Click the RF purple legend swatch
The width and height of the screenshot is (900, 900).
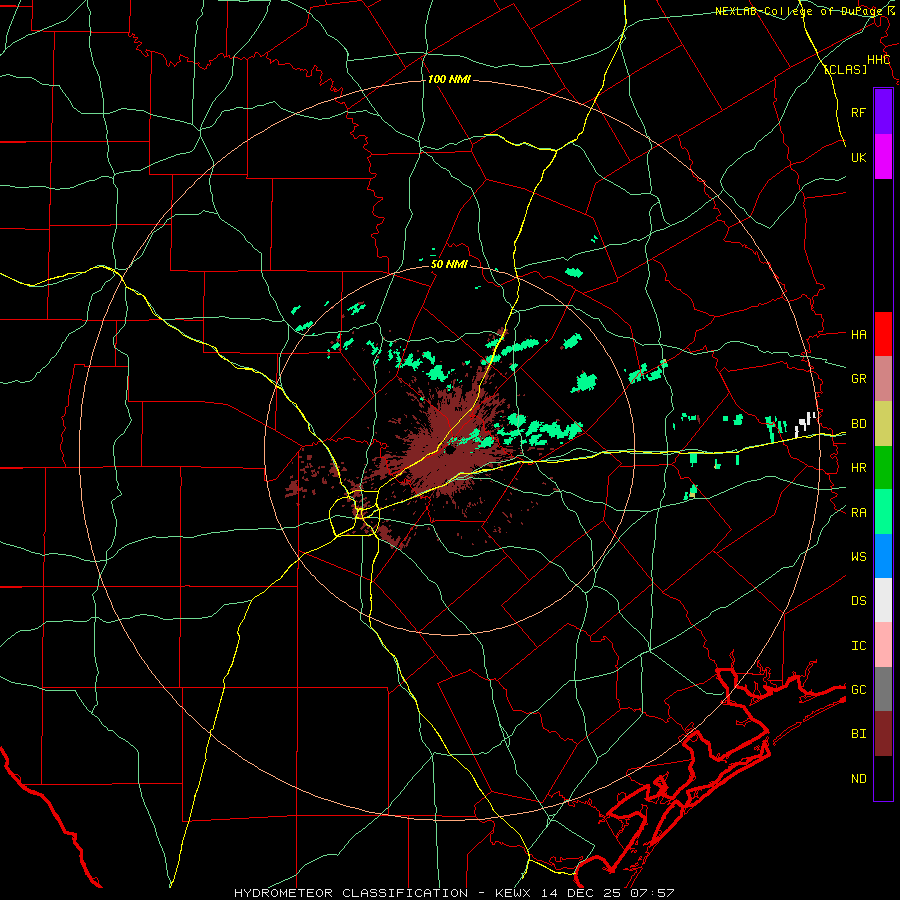tap(883, 112)
